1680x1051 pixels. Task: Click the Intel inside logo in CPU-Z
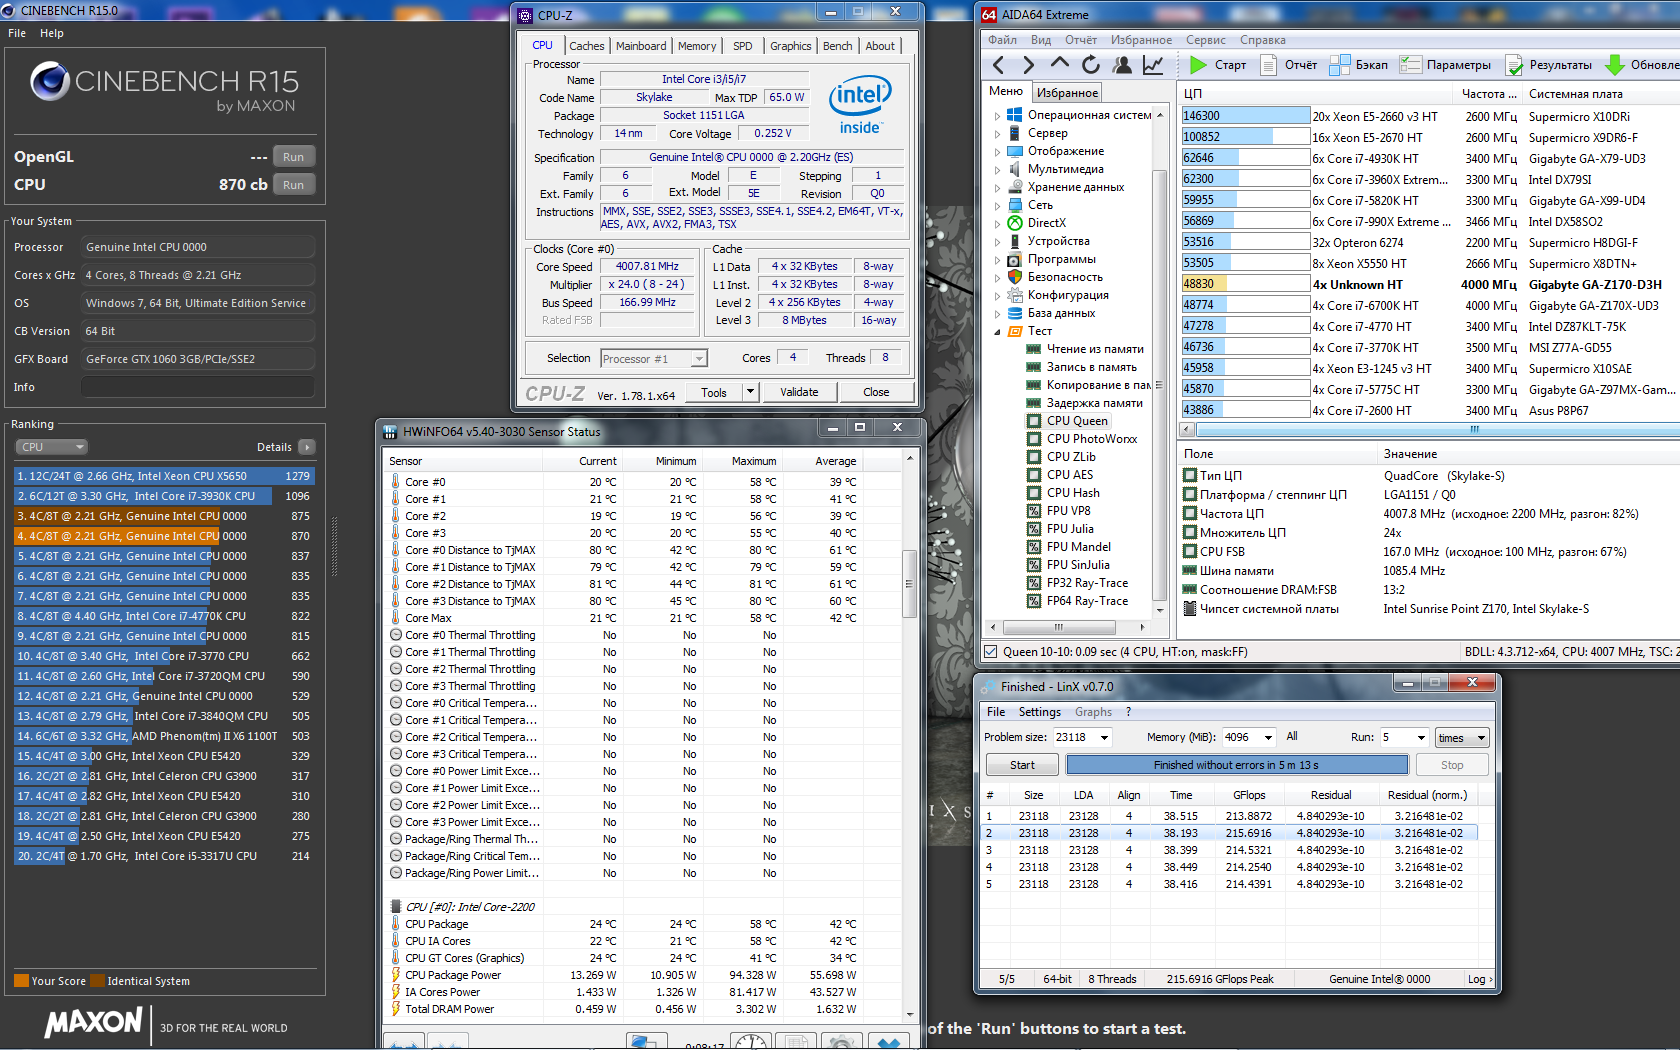coord(860,105)
